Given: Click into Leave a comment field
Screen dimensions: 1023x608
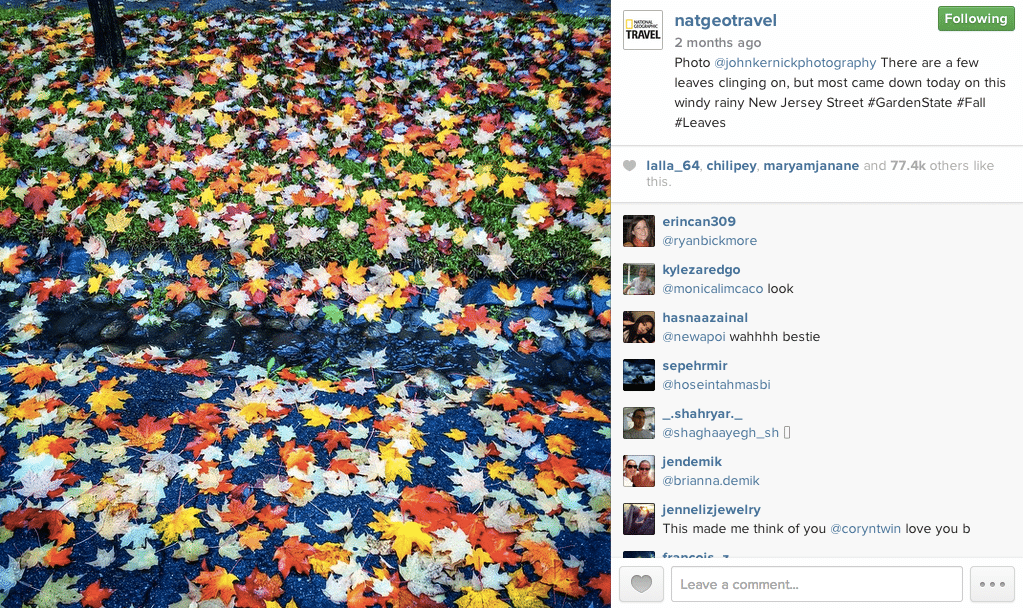Looking at the screenshot, I should pyautogui.click(x=817, y=584).
